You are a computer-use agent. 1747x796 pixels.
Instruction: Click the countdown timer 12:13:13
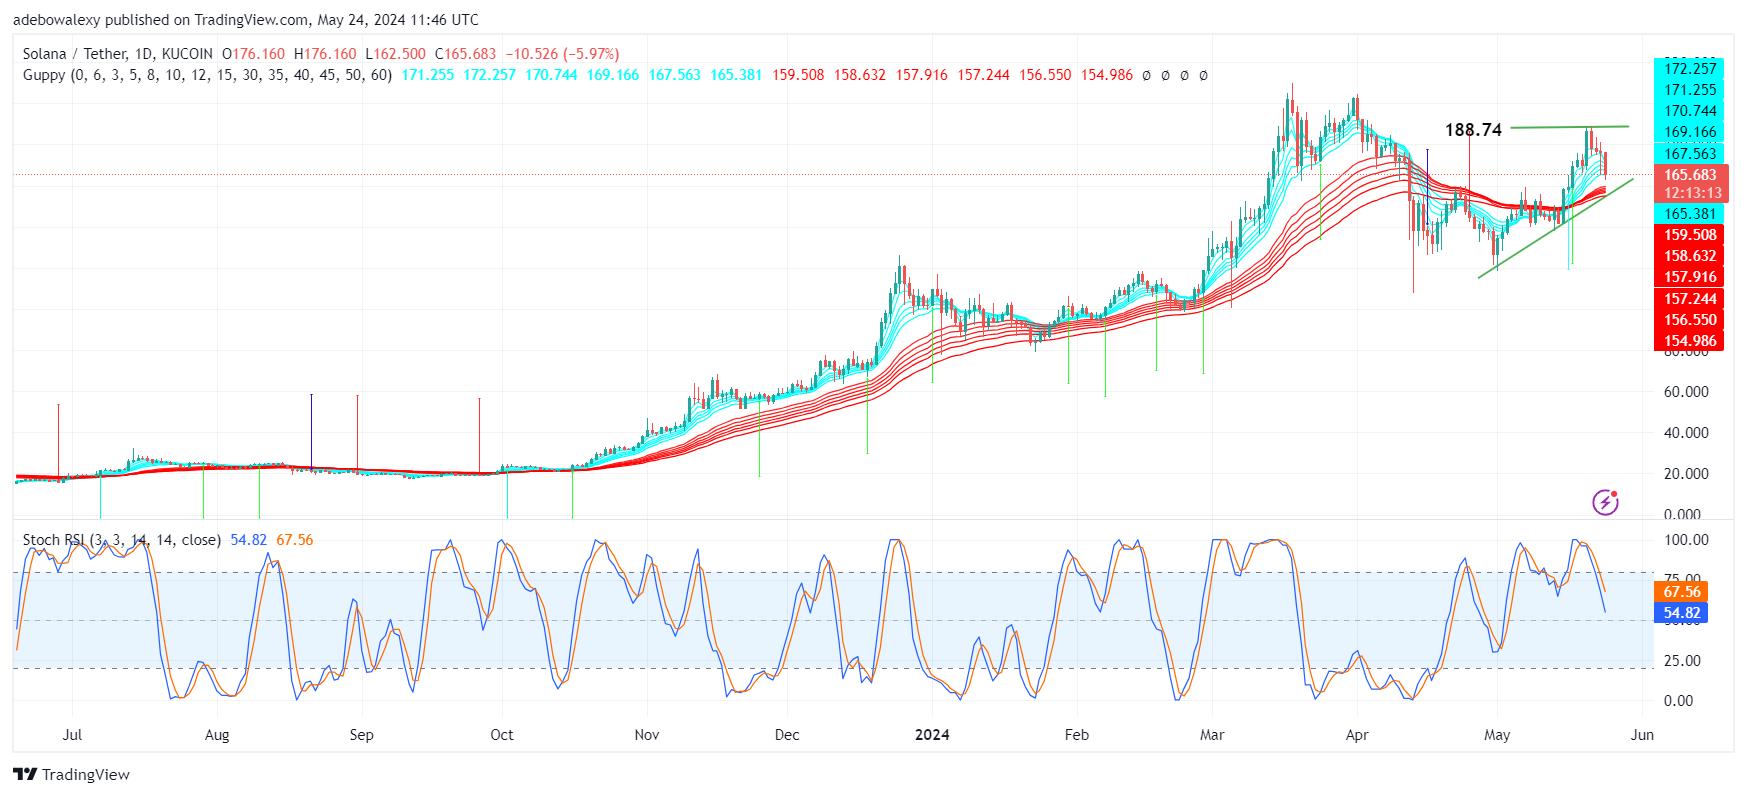click(1690, 193)
